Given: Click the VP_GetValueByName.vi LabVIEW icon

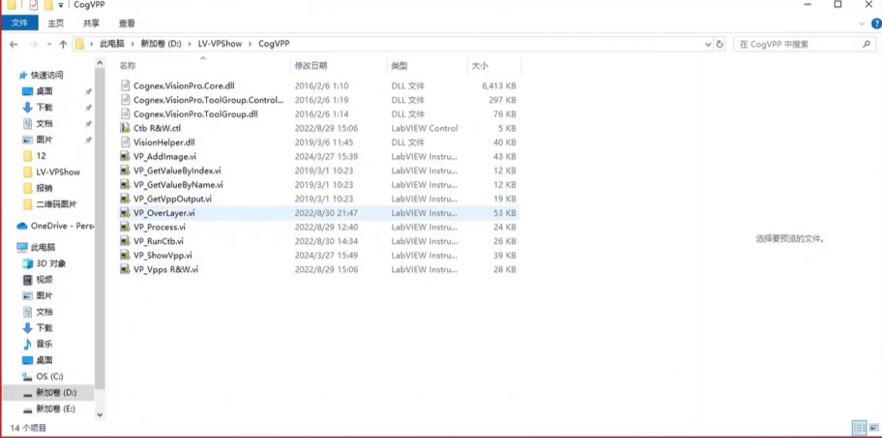Looking at the screenshot, I should 125,184.
